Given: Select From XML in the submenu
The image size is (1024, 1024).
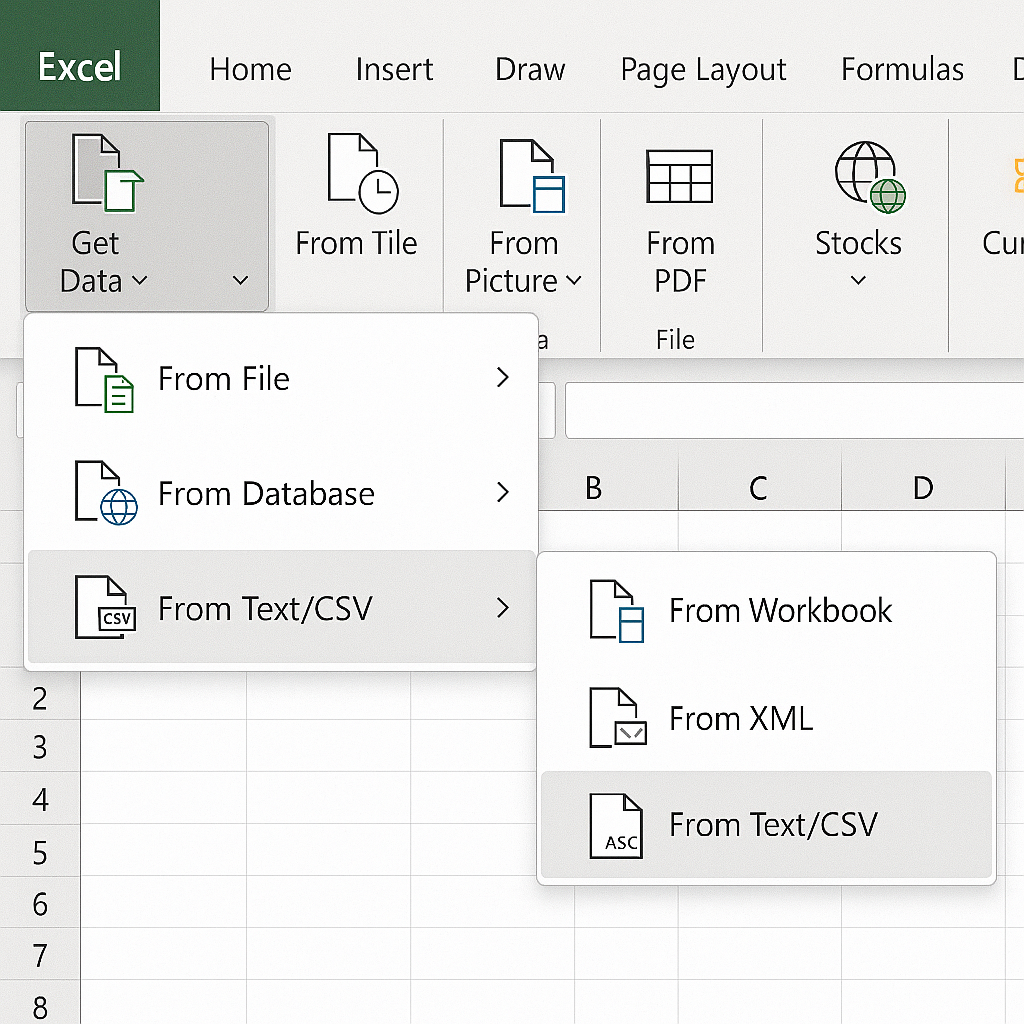Looking at the screenshot, I should click(767, 718).
